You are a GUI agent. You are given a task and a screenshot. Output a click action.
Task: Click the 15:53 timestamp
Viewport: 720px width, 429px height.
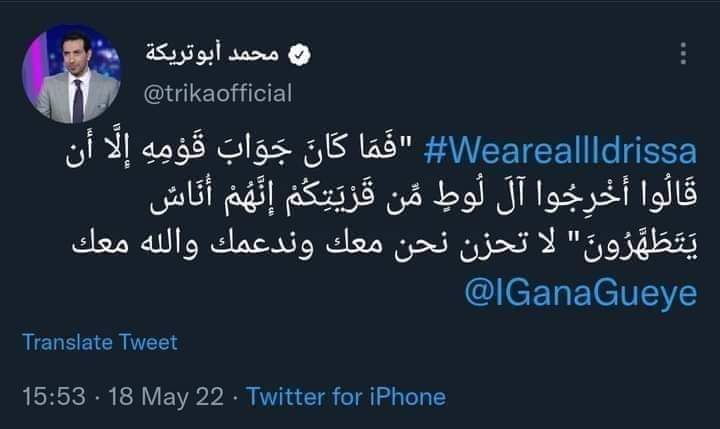pos(54,396)
